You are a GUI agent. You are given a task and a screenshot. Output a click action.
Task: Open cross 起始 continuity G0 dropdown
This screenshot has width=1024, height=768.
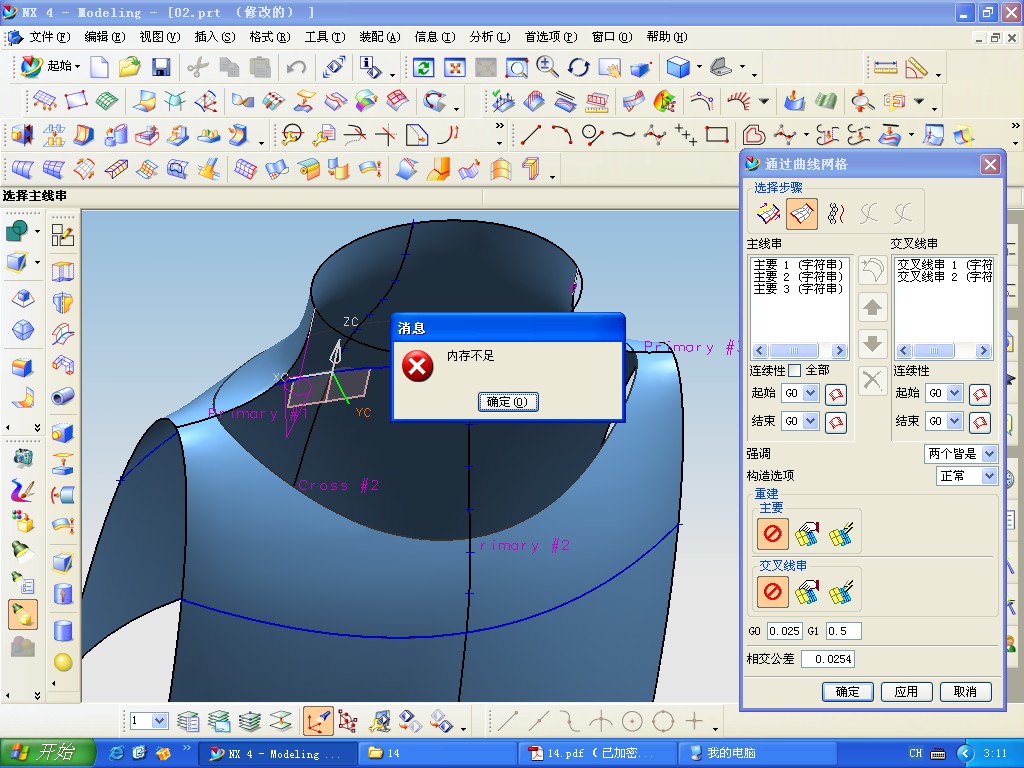click(955, 393)
